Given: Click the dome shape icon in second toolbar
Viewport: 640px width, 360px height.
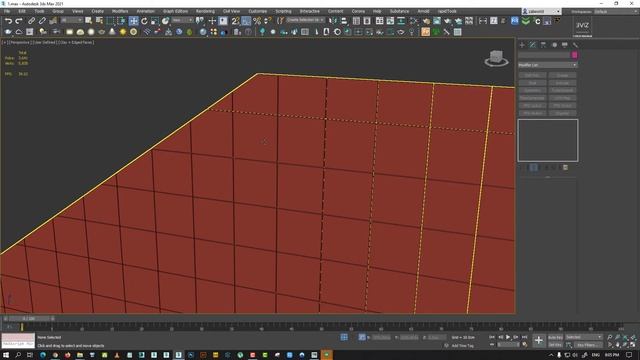Looking at the screenshot, I should point(80,32).
